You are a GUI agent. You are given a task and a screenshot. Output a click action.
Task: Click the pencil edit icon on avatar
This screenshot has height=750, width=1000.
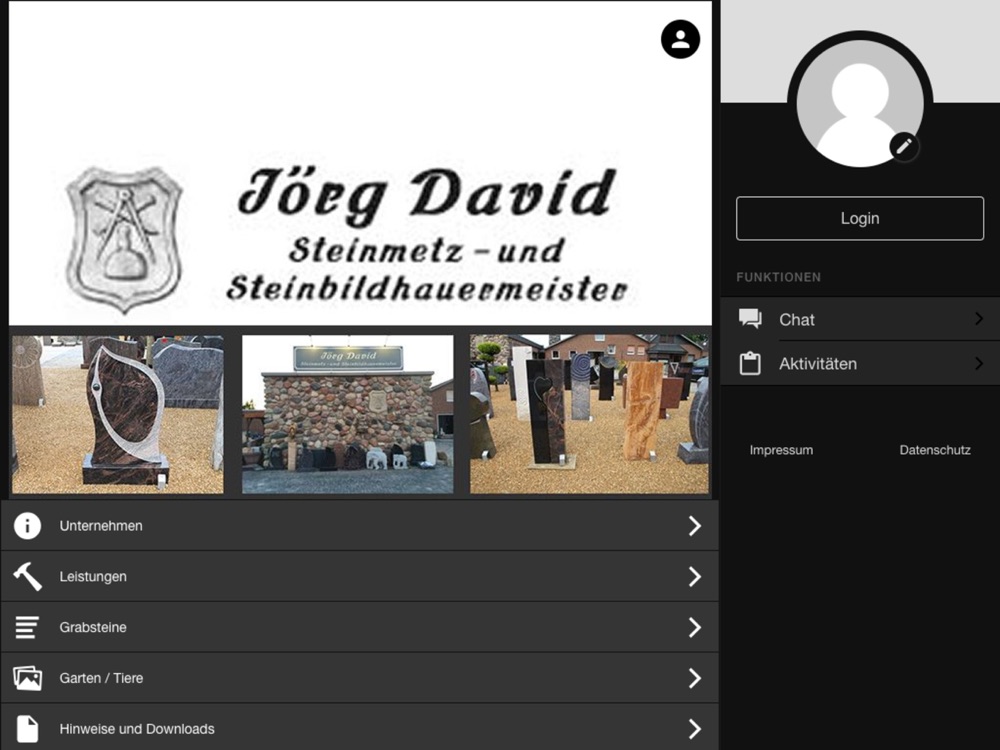click(904, 147)
